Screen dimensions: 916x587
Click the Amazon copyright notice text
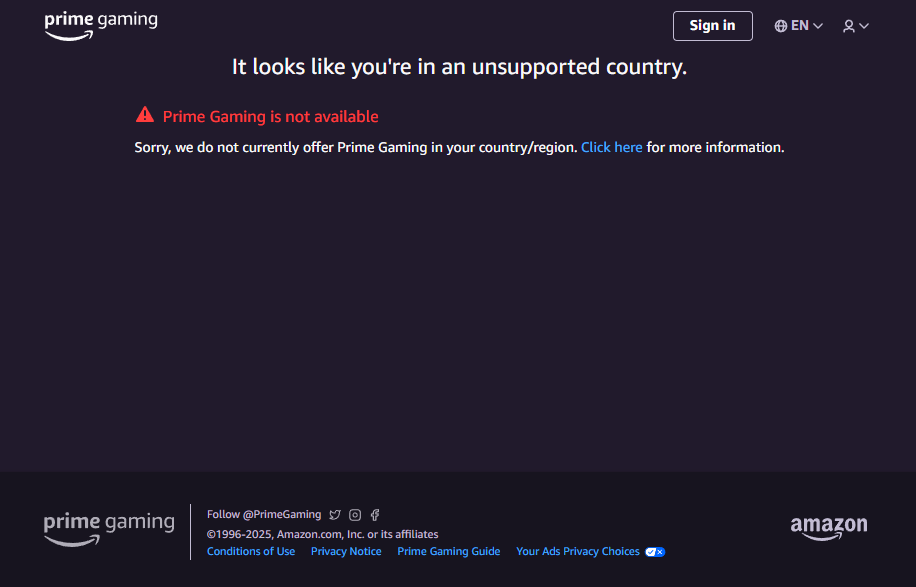tap(322, 534)
